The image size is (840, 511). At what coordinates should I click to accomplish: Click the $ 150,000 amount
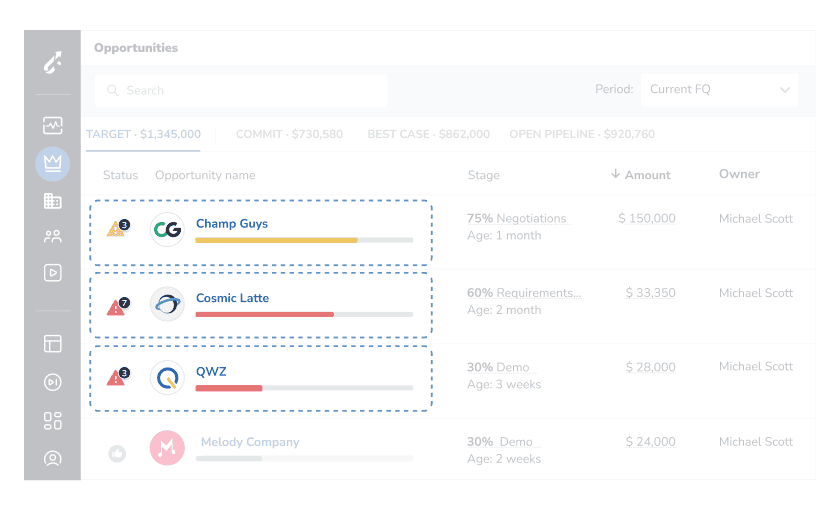coord(647,219)
